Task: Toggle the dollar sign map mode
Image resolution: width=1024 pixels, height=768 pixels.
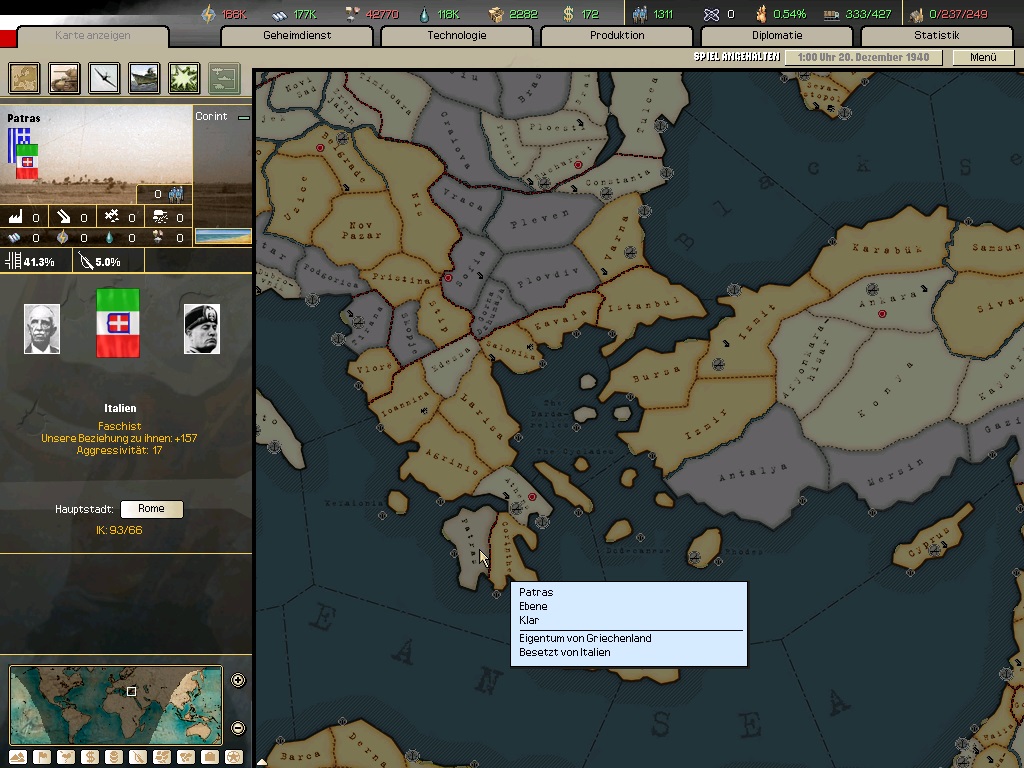Action: point(90,757)
